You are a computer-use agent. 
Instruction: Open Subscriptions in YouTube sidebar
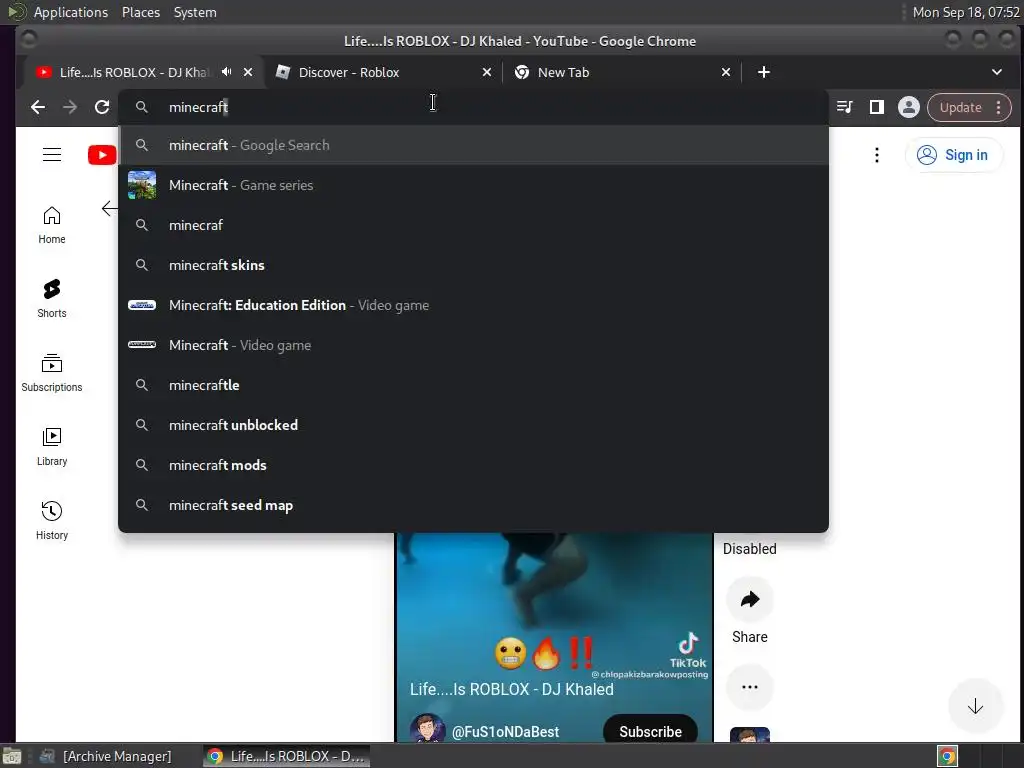click(x=52, y=373)
